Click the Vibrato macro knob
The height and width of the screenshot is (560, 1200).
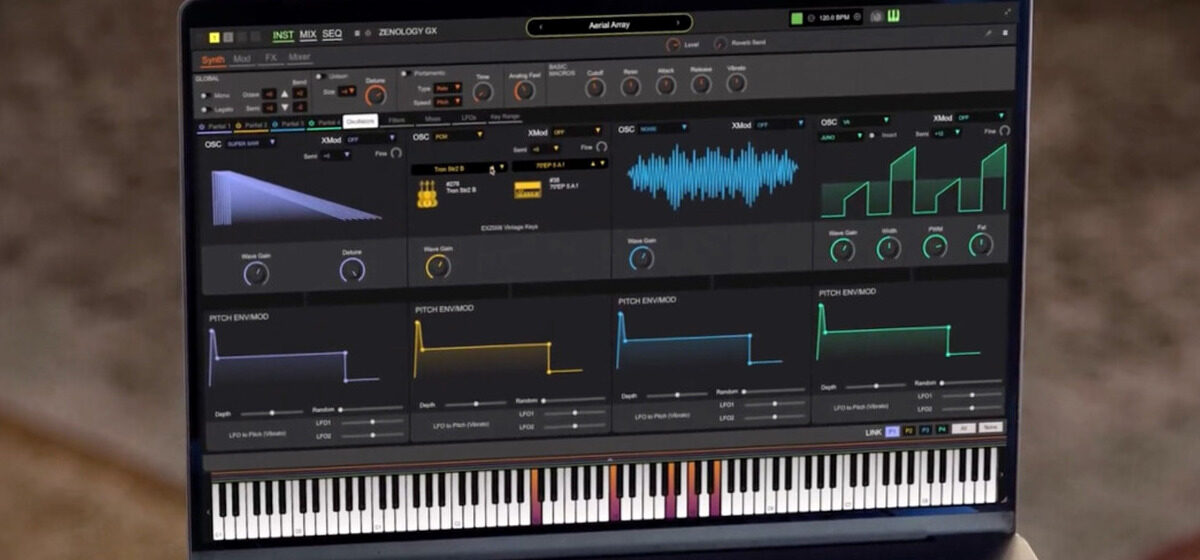tap(737, 83)
